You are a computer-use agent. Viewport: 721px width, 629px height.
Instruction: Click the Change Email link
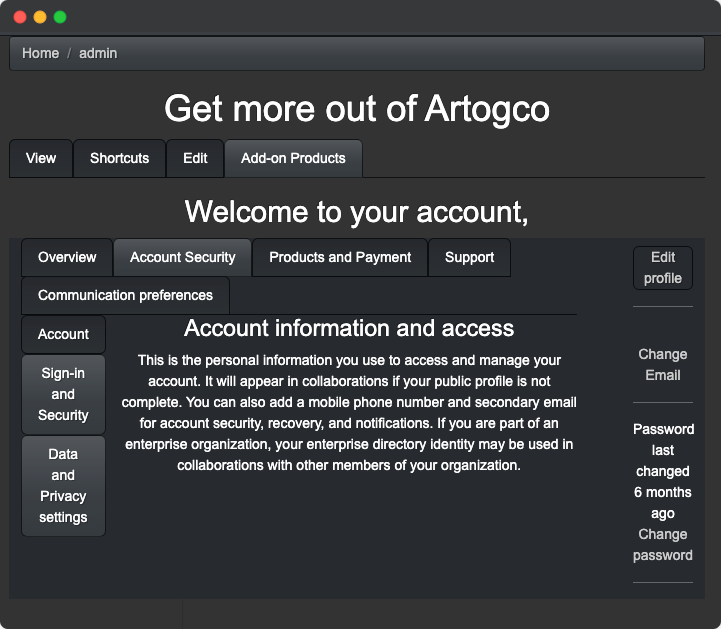click(663, 365)
